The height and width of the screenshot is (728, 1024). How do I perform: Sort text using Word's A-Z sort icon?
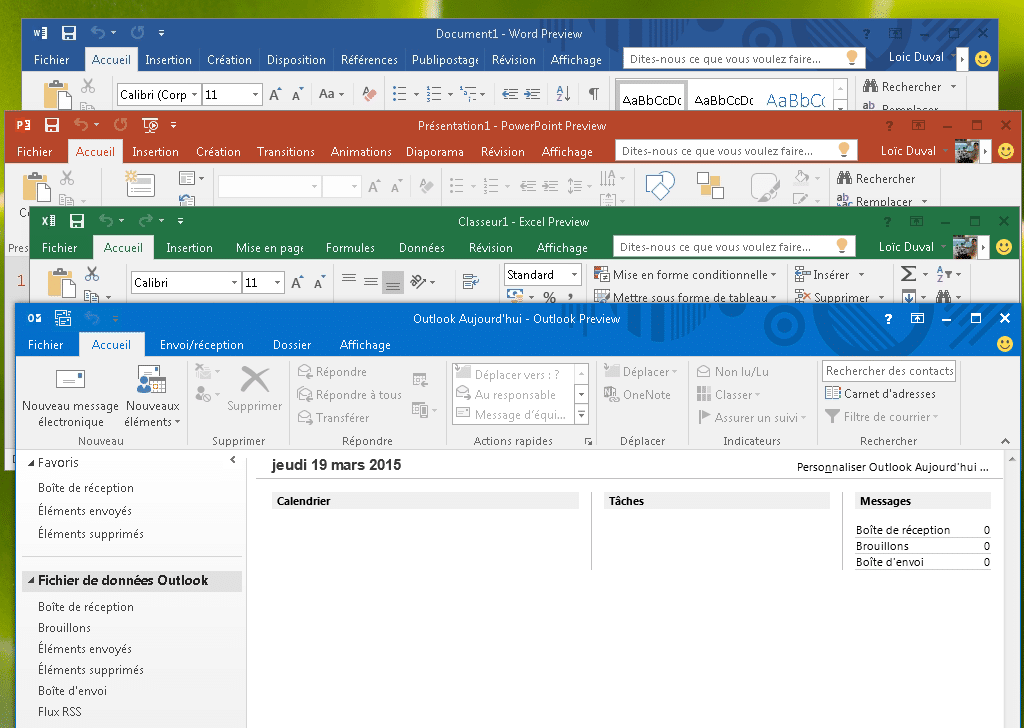(564, 94)
